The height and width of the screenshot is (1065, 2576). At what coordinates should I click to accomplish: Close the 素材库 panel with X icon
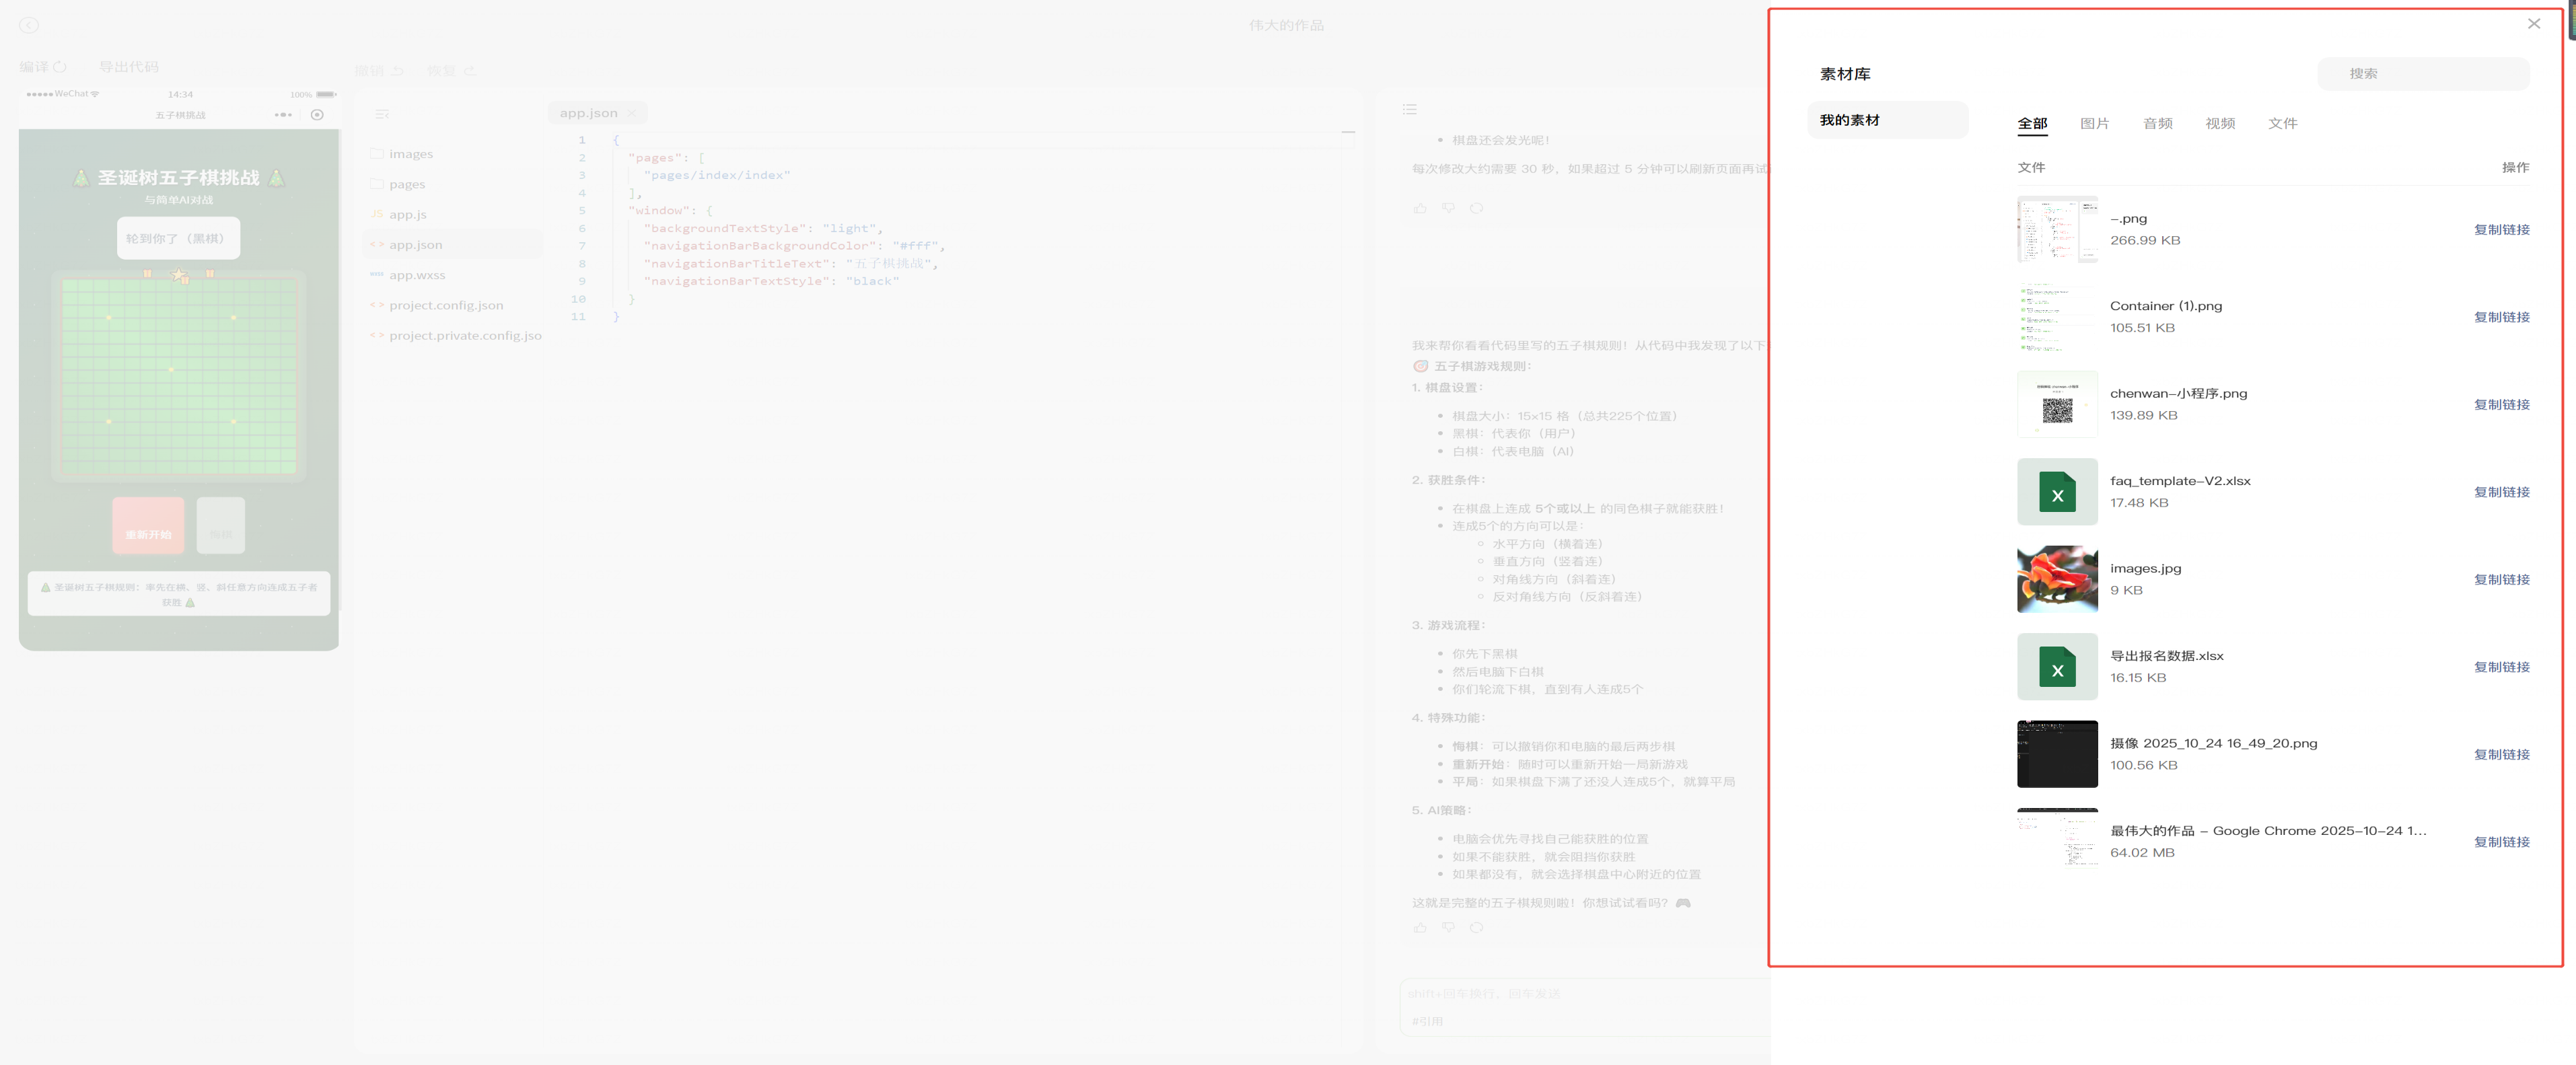click(x=2533, y=24)
